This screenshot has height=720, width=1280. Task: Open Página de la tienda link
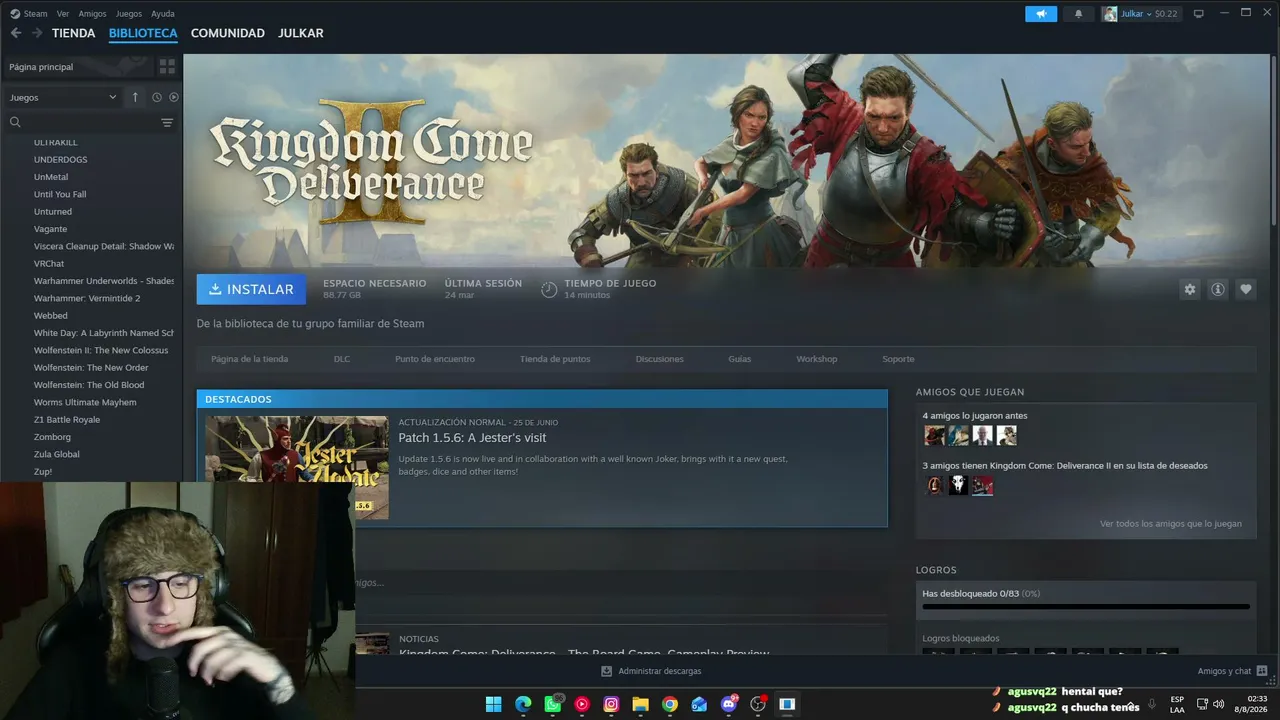pos(249,359)
